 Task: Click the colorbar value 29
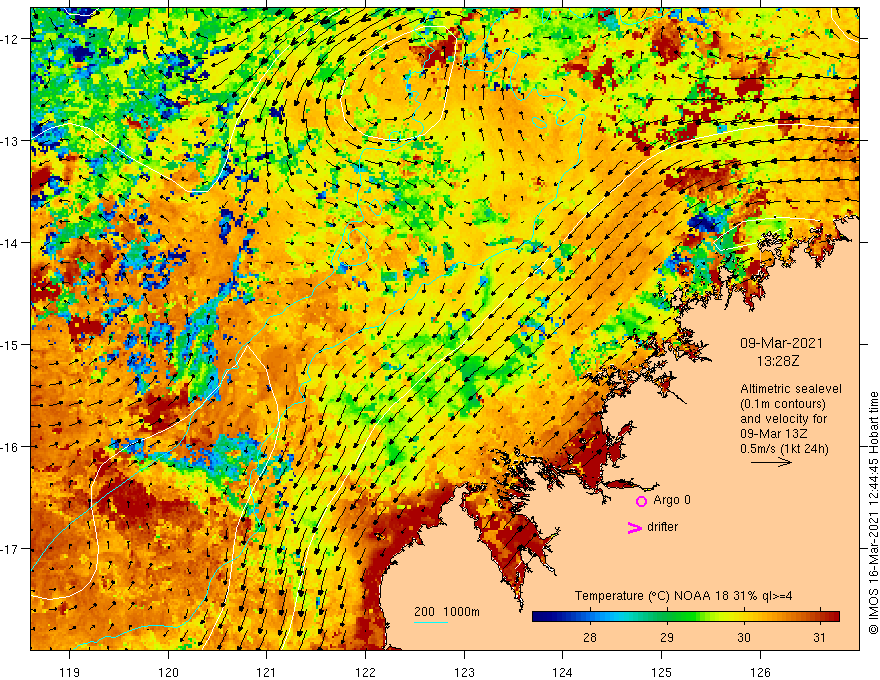[666, 638]
